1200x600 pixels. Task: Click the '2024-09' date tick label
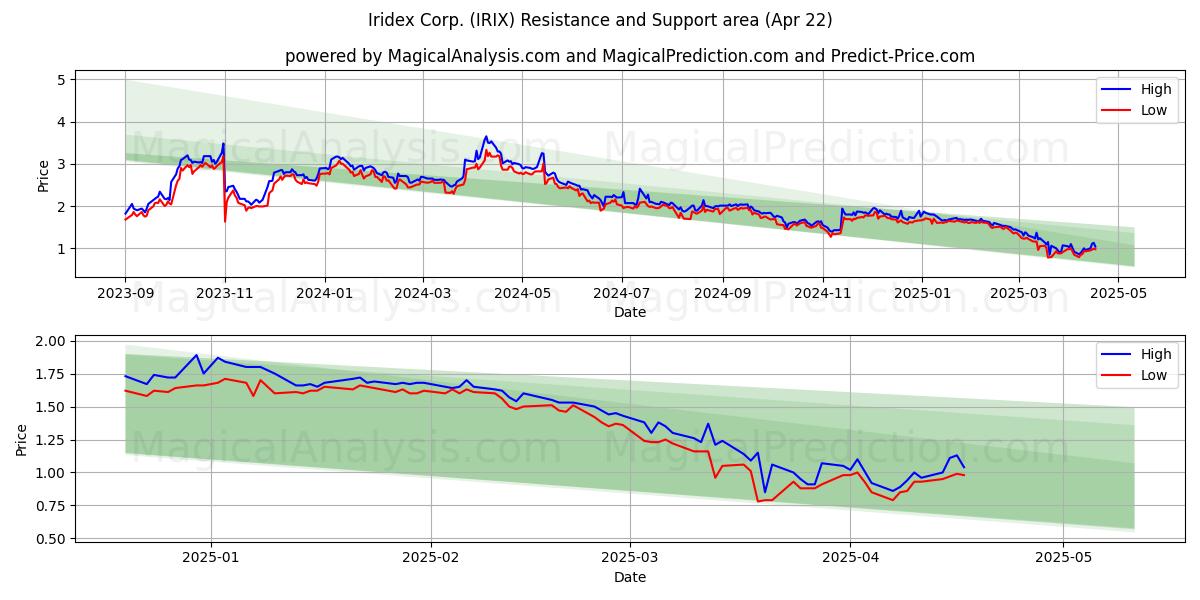(723, 294)
